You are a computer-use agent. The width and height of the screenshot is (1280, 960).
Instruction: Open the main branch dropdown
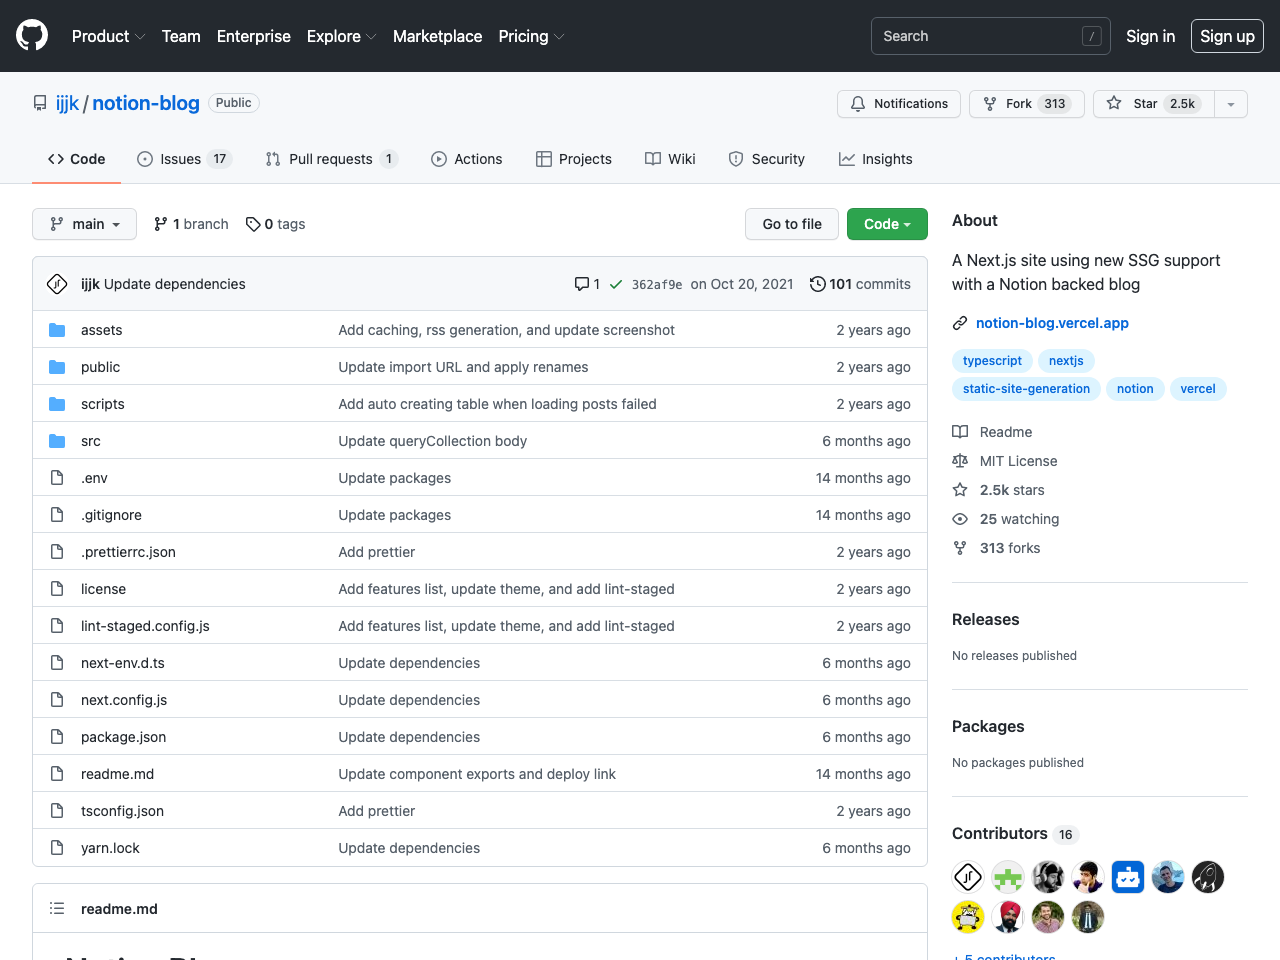(84, 223)
